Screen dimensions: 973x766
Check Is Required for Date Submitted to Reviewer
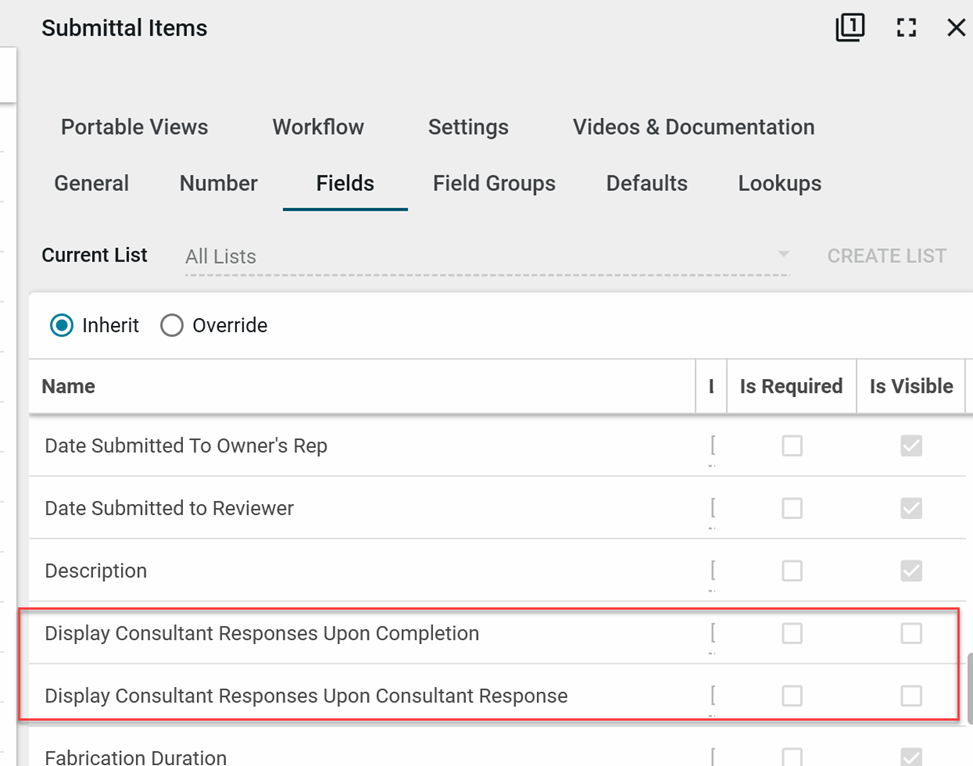click(x=792, y=509)
